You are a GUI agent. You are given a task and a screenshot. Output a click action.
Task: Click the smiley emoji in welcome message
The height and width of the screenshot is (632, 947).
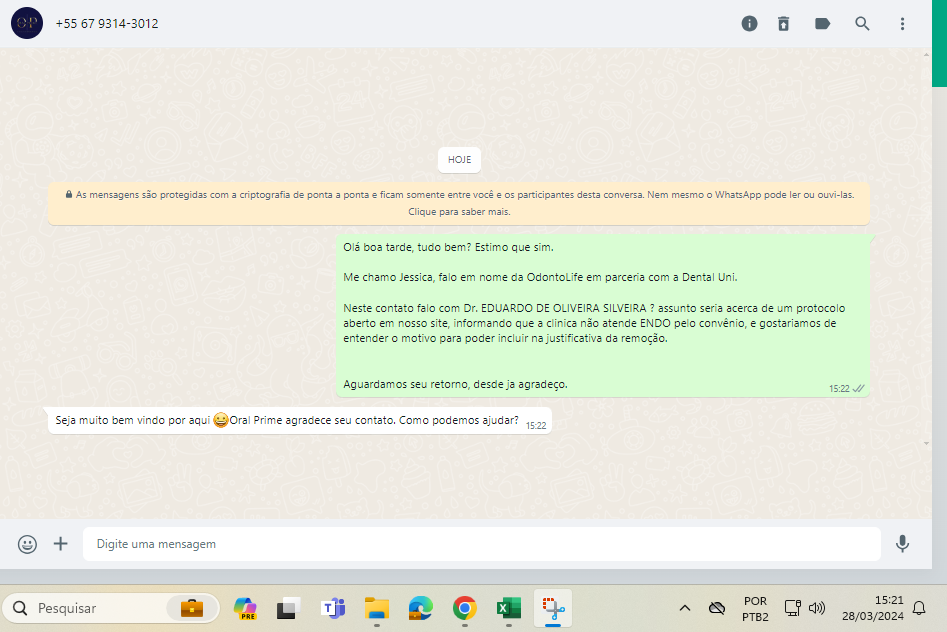pyautogui.click(x=221, y=420)
